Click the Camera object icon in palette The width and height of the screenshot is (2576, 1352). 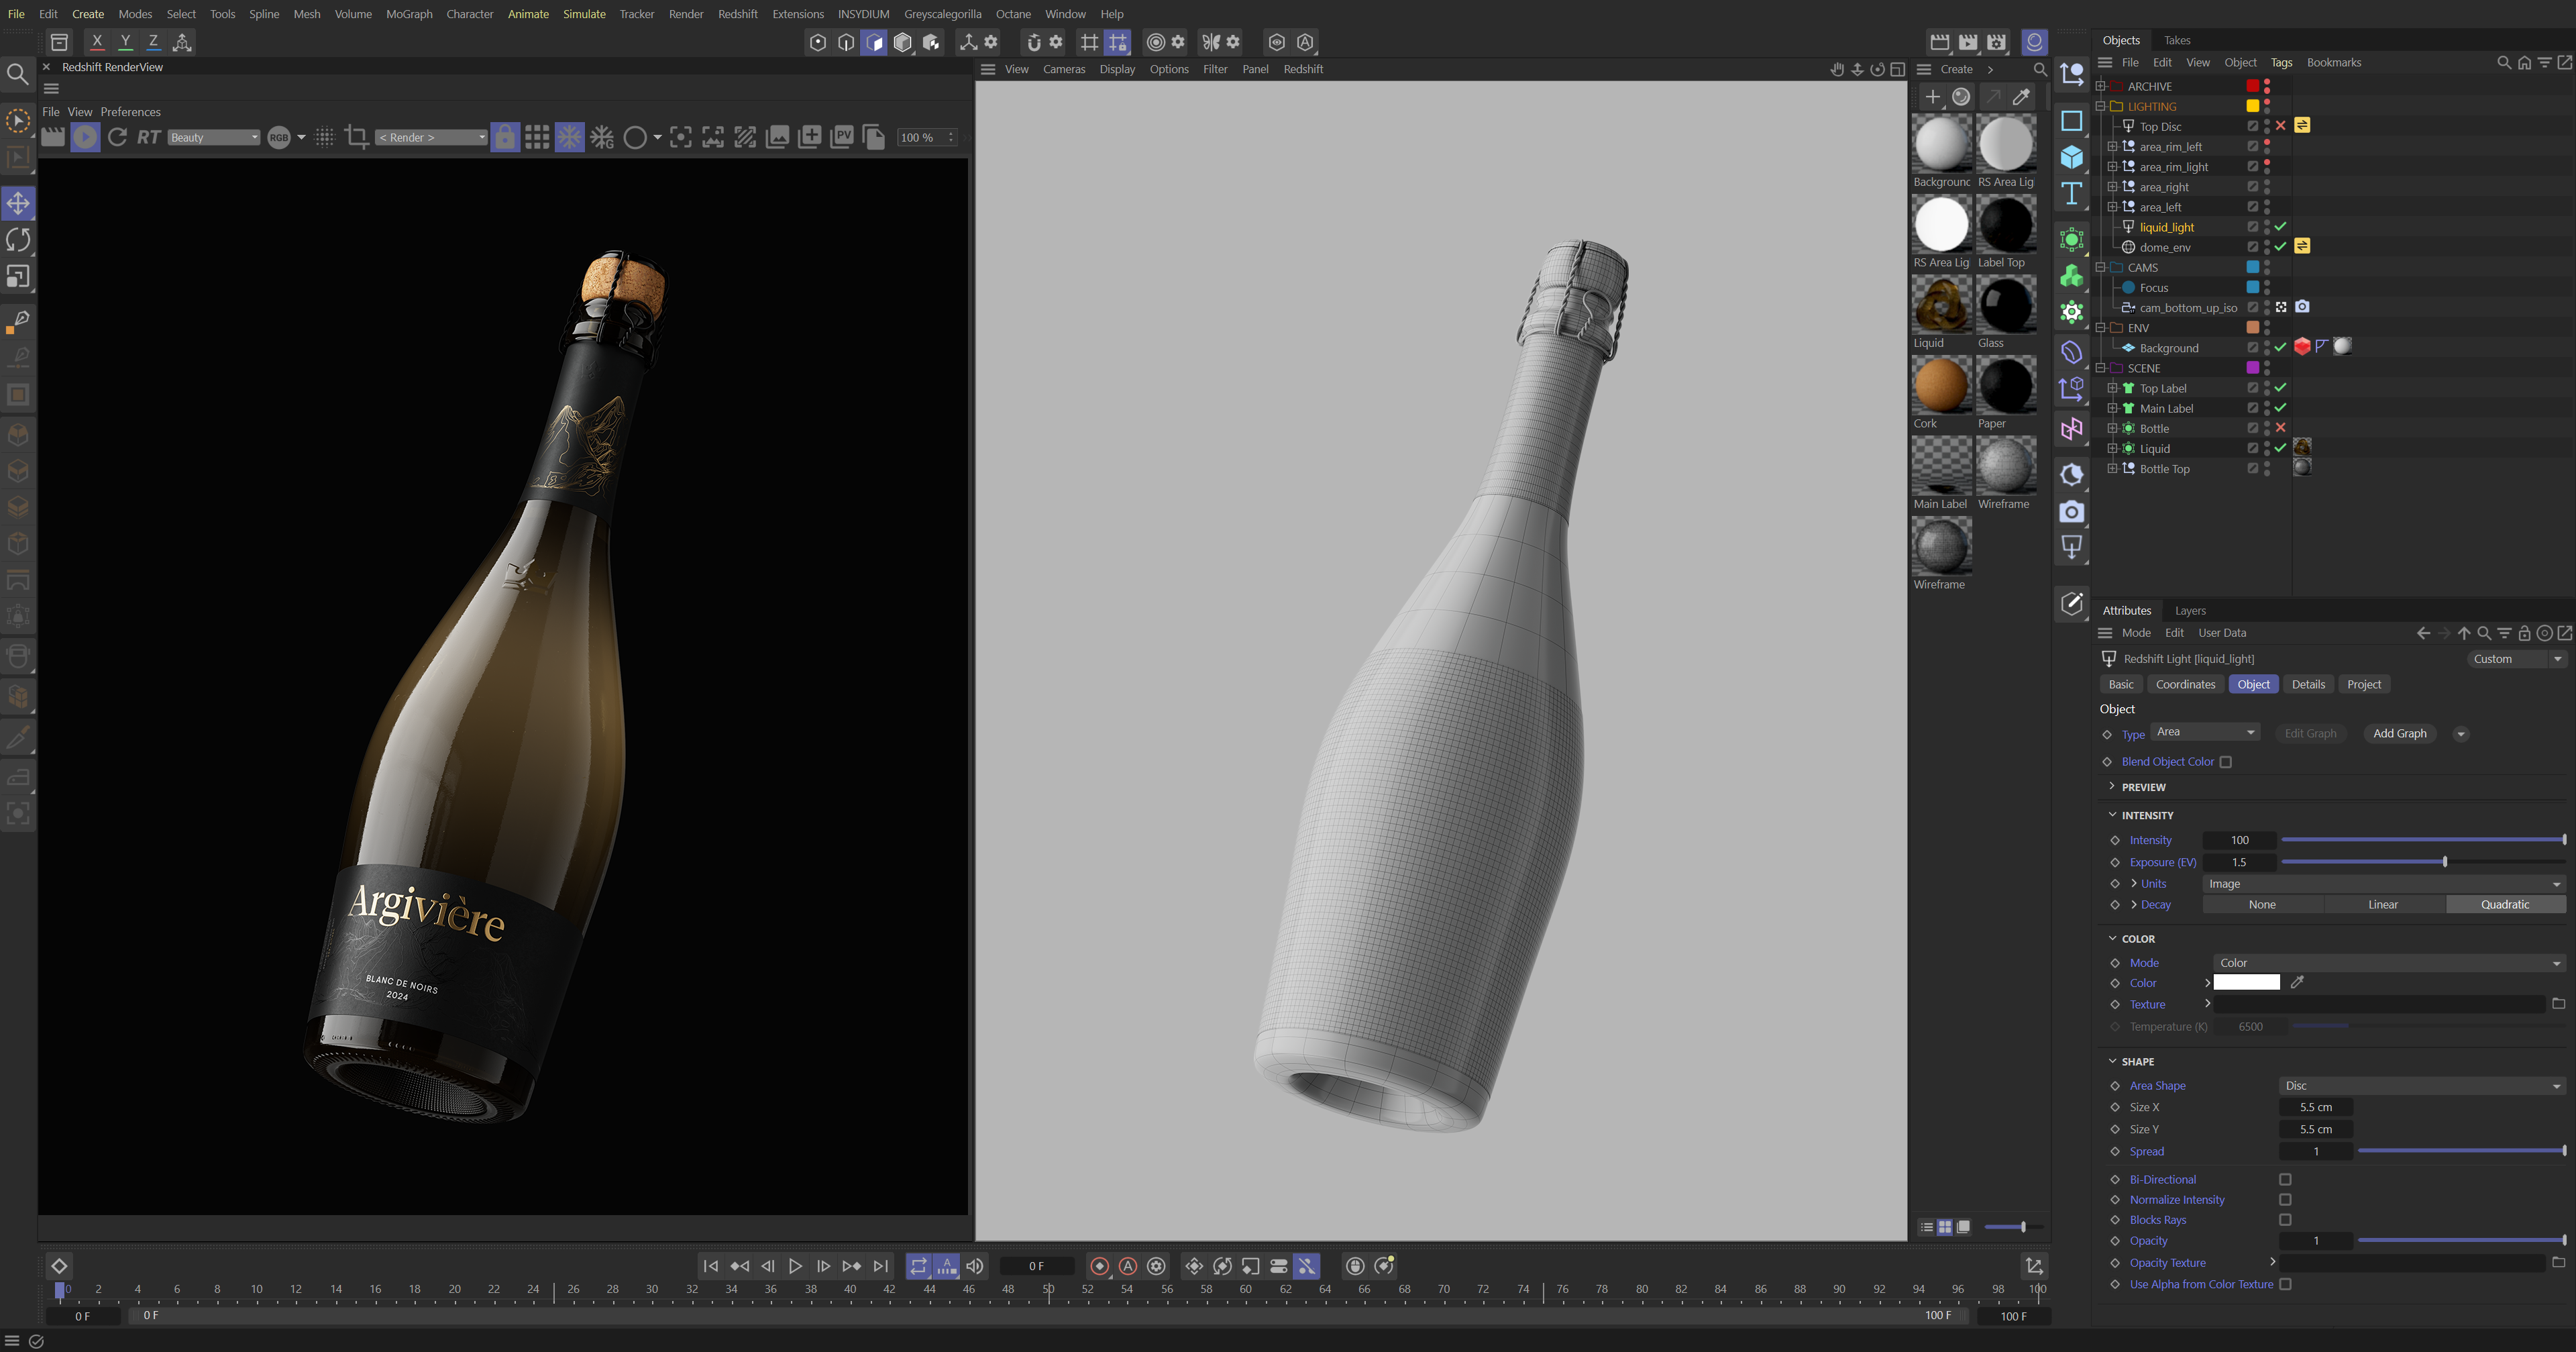[x=2071, y=512]
